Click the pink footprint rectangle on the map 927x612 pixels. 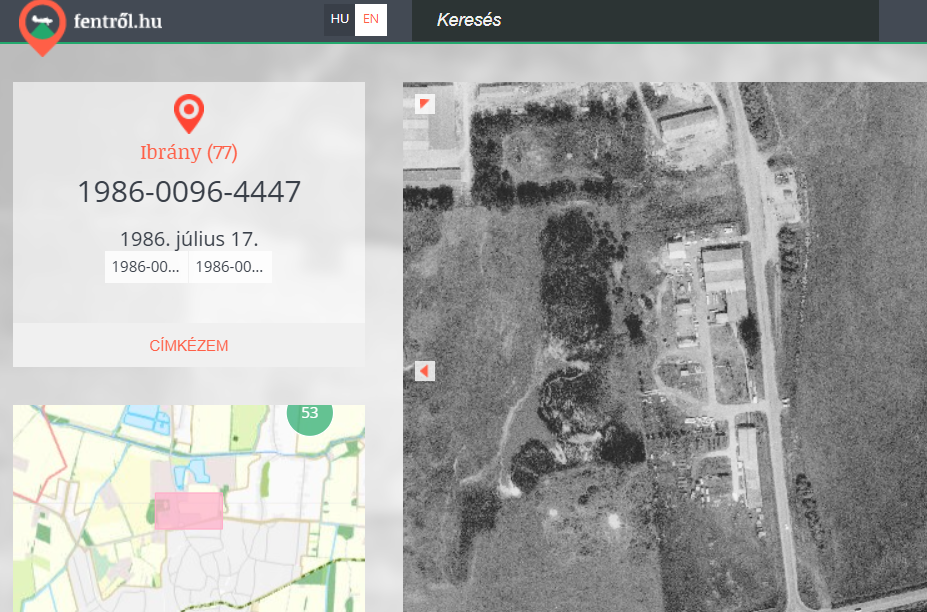pos(189,510)
